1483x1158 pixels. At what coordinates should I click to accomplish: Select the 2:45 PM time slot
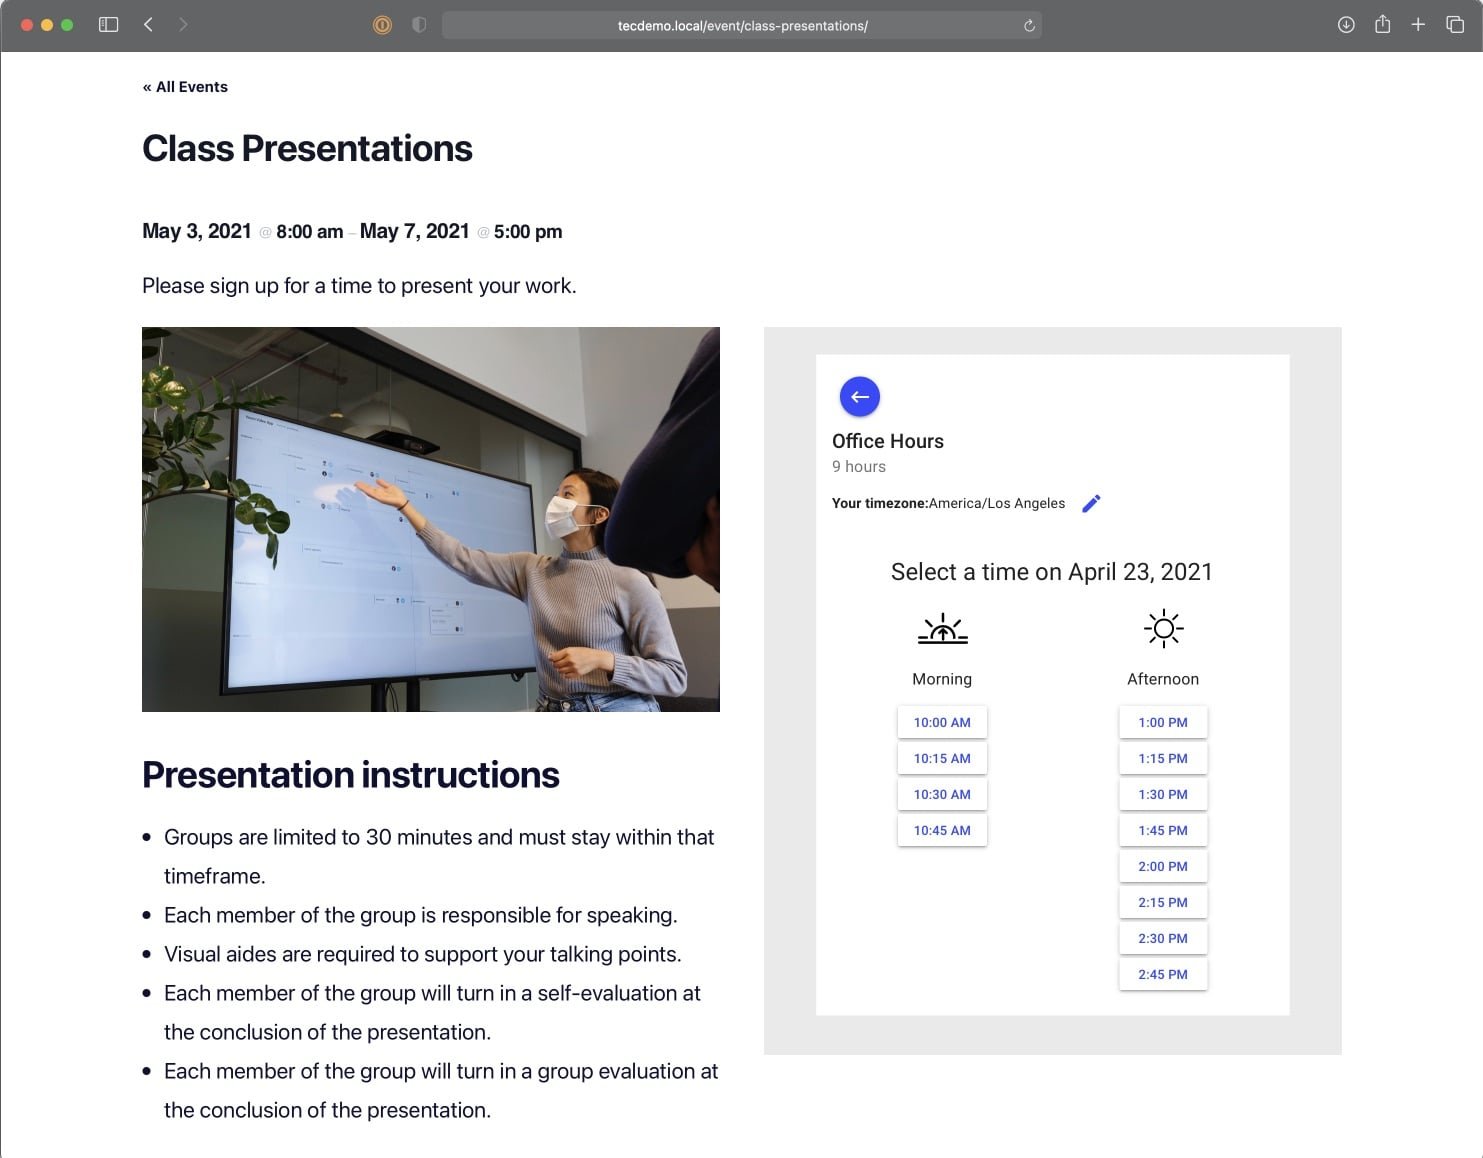[x=1163, y=974]
